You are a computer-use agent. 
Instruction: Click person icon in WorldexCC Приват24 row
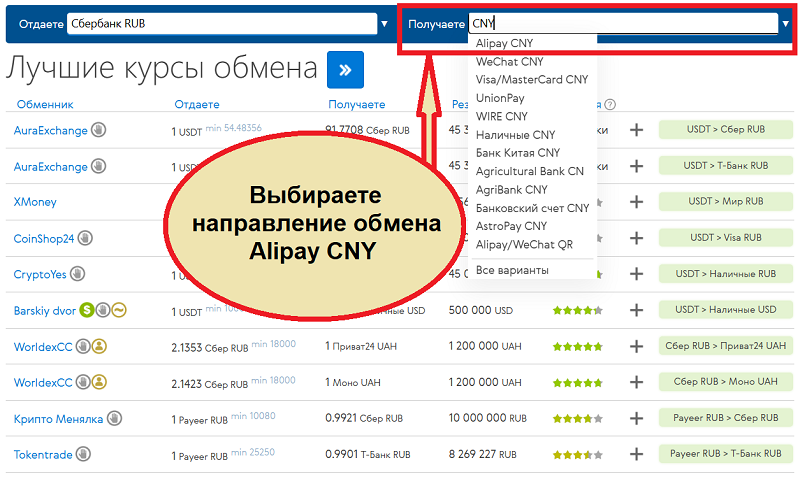coord(99,346)
